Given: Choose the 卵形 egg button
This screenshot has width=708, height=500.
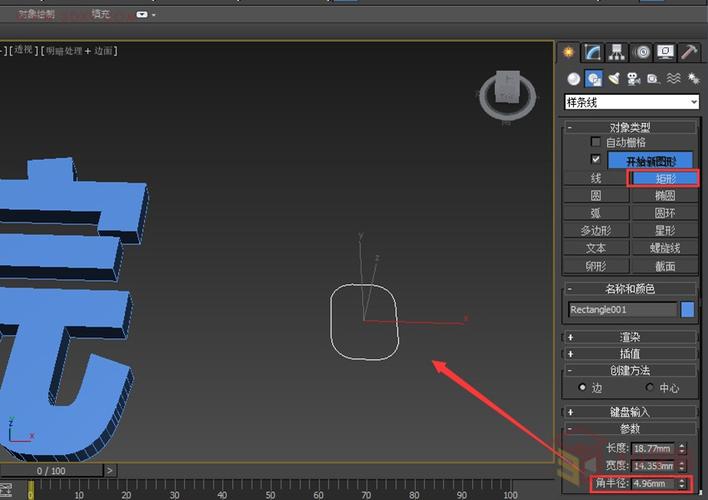Looking at the screenshot, I should (596, 266).
